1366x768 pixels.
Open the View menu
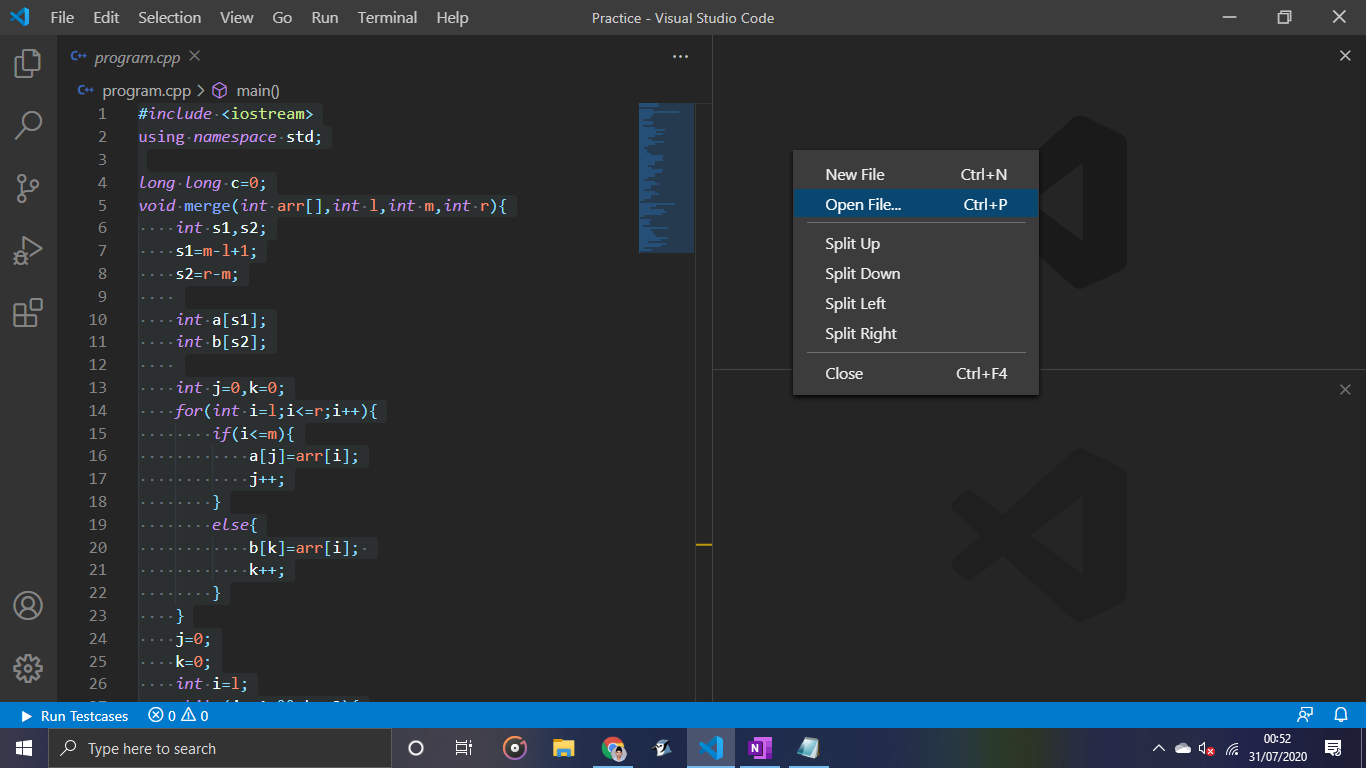coord(237,18)
